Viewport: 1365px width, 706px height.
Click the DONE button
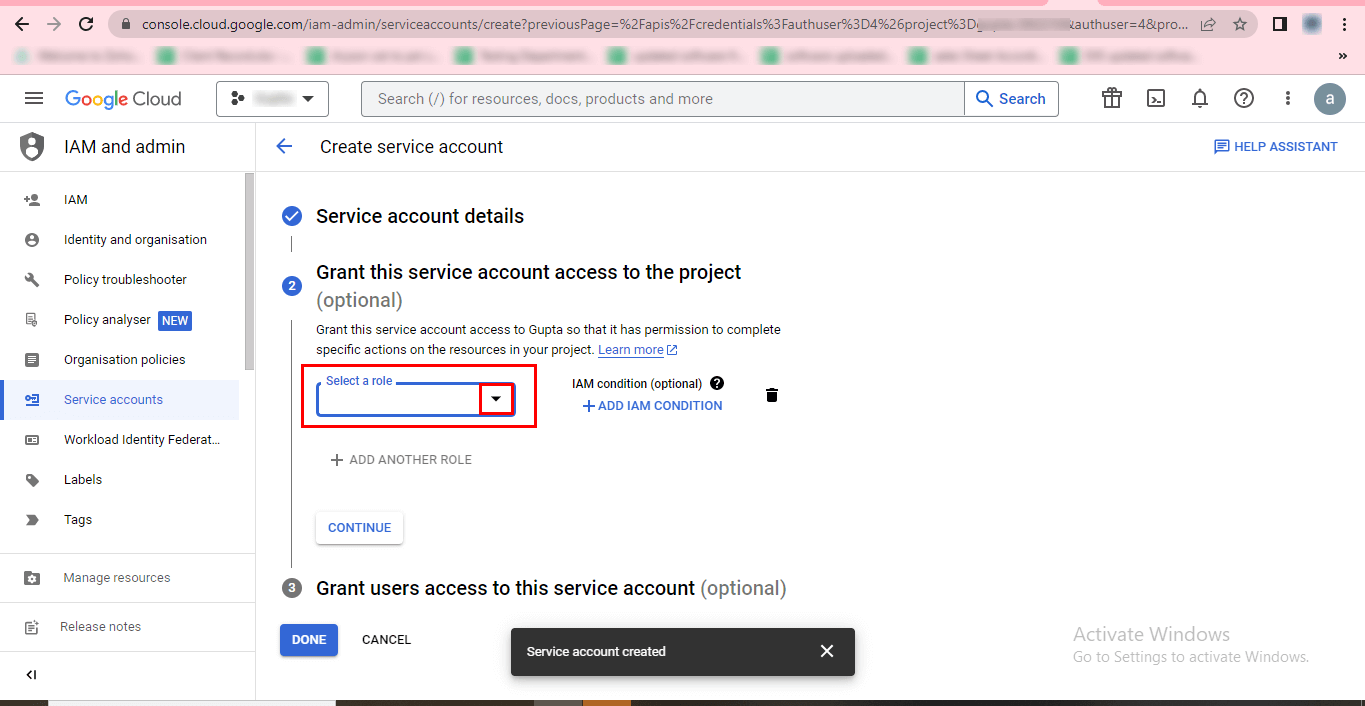tap(309, 640)
